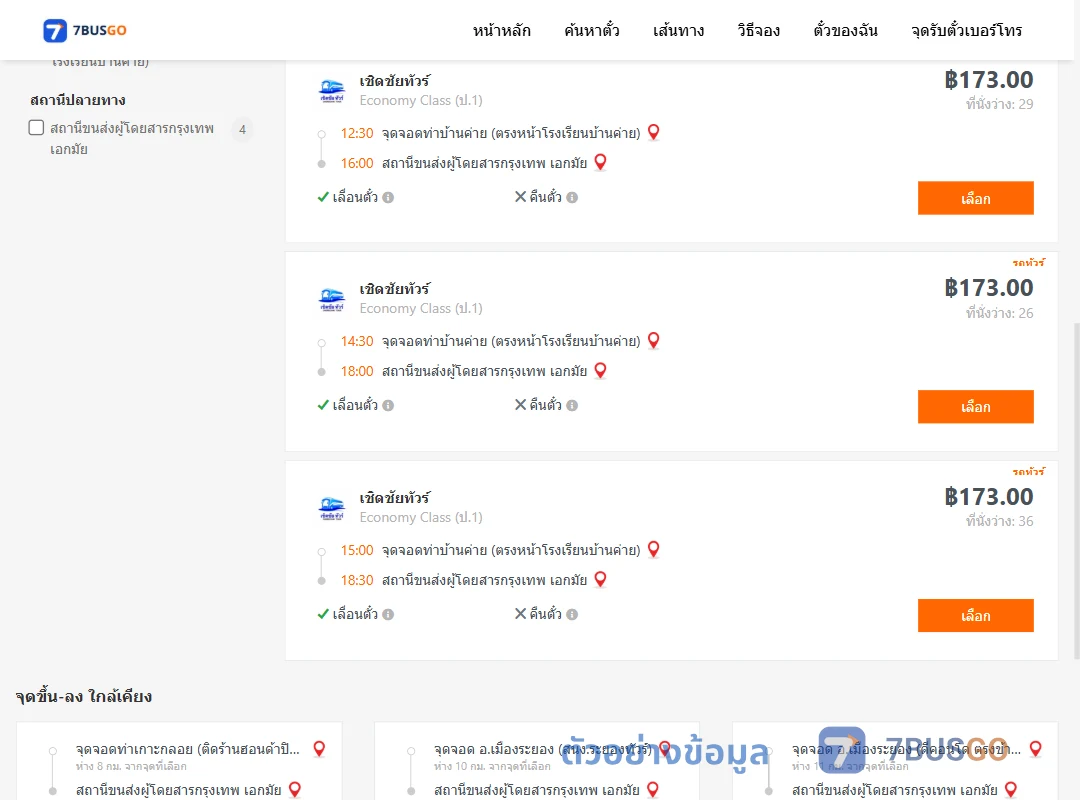This screenshot has height=800, width=1080.
Task: Select the 12:30 trip with เลือก button
Action: click(975, 198)
